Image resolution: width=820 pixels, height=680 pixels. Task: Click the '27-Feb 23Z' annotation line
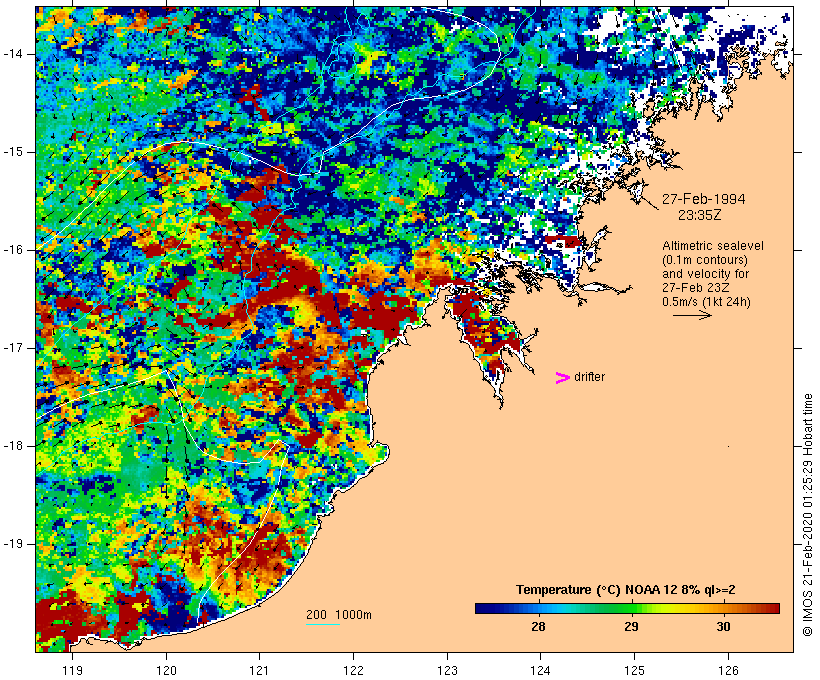pyautogui.click(x=696, y=288)
